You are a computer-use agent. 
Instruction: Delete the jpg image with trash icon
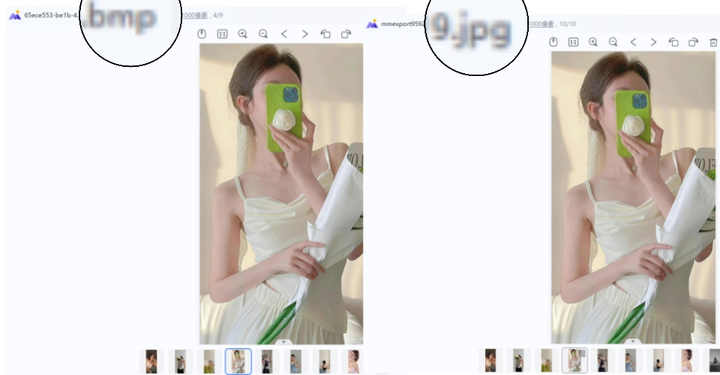713,42
